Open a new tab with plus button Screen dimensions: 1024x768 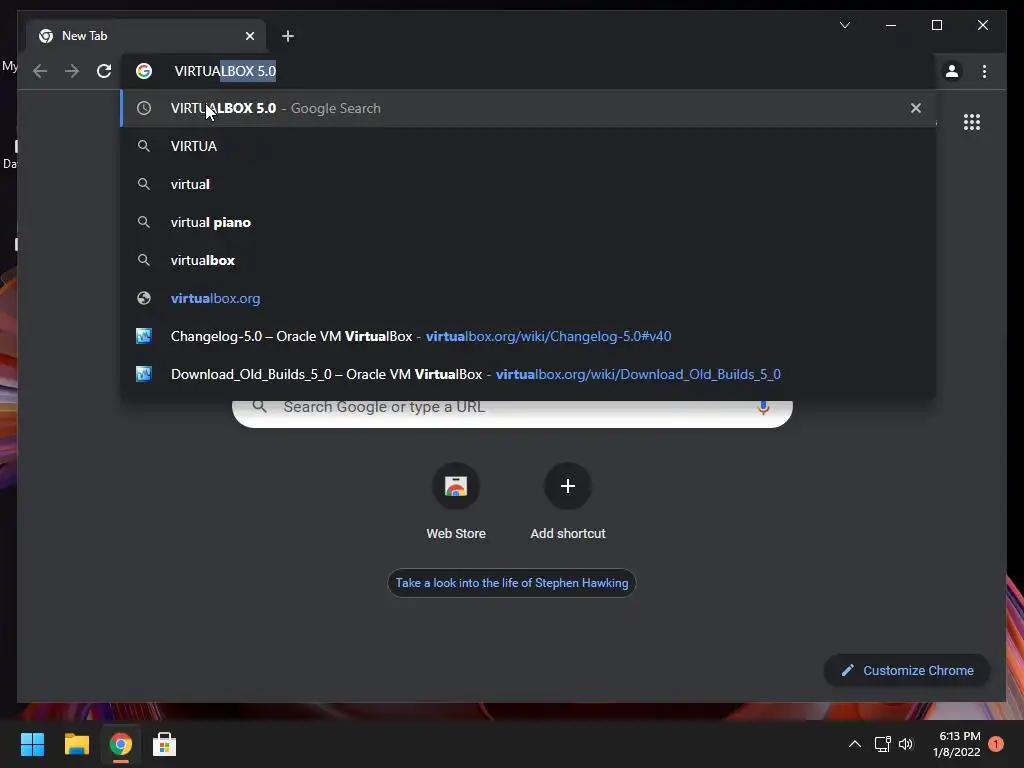click(288, 36)
